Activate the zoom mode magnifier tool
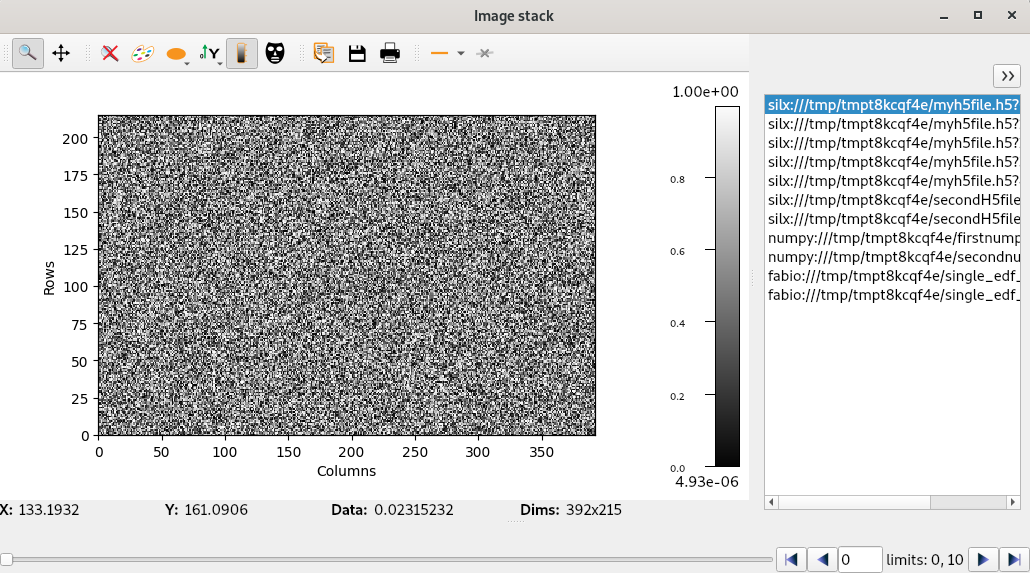The height and width of the screenshot is (573, 1030). tap(27, 53)
